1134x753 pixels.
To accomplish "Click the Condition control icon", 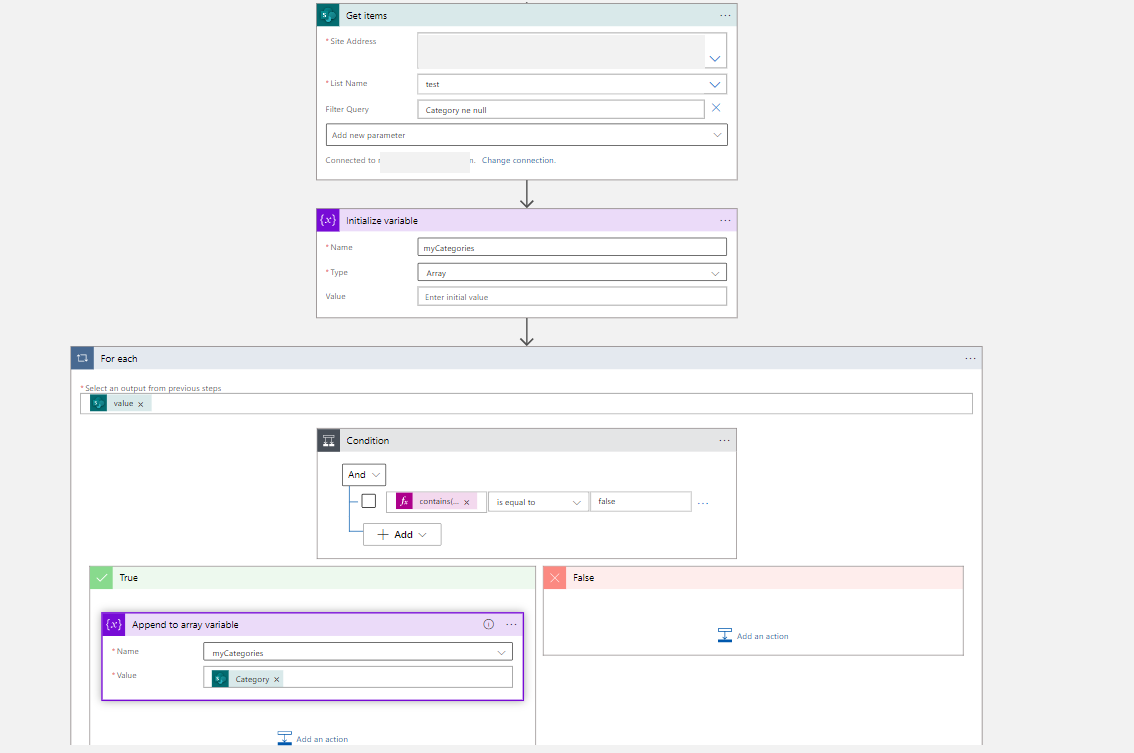I will pos(328,441).
